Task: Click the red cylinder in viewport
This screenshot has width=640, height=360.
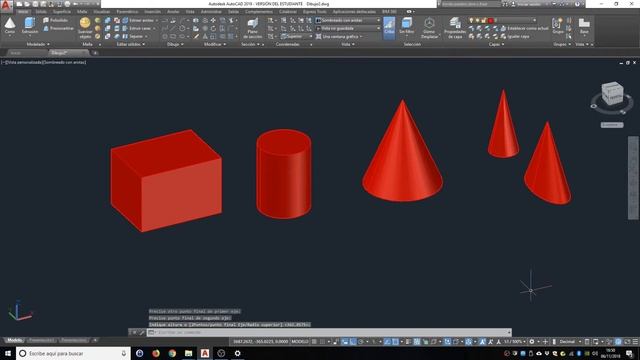Action: click(284, 174)
